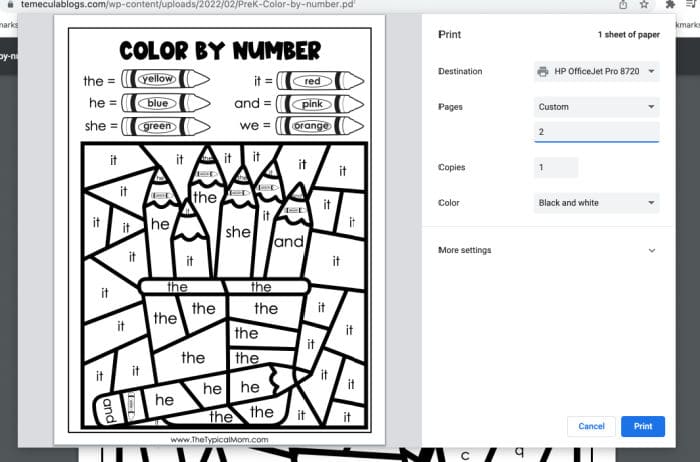Open the Pages Custom dropdown
Image resolution: width=700 pixels, height=462 pixels.
pos(596,107)
